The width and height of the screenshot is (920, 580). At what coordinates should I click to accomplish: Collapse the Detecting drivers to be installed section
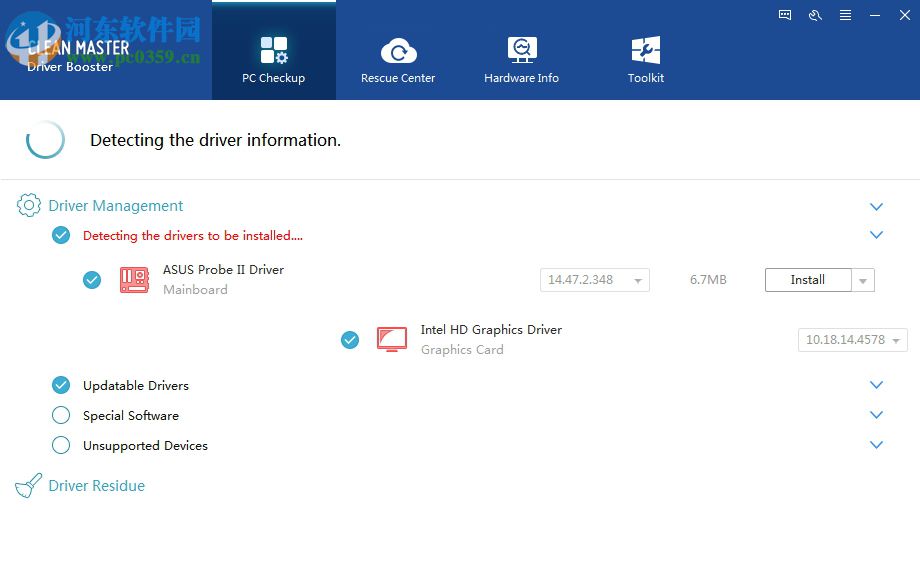click(877, 235)
